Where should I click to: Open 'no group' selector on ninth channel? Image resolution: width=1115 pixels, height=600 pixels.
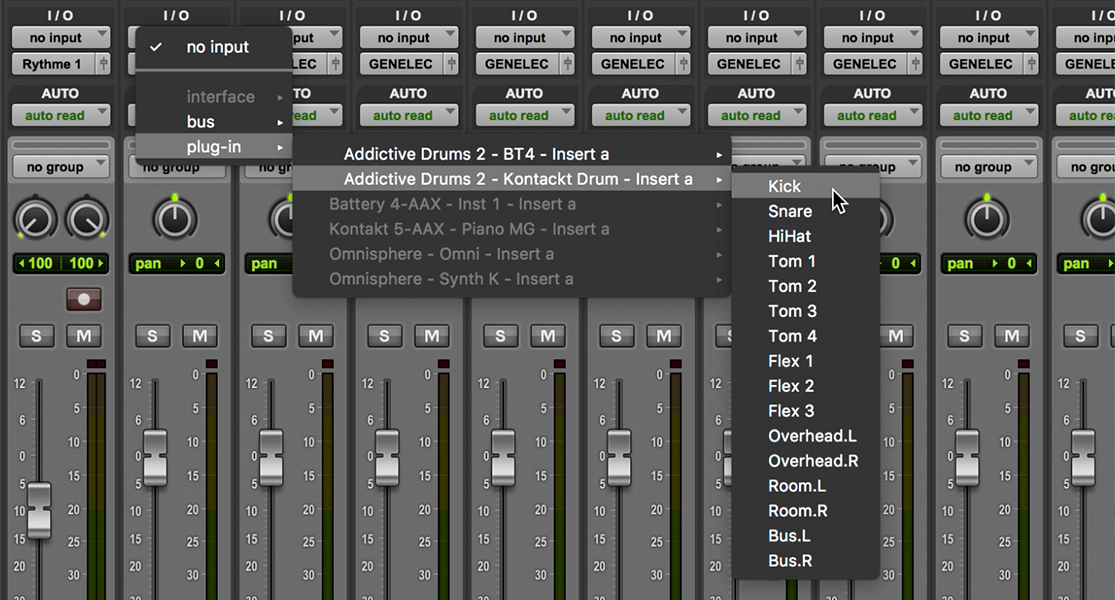pos(988,167)
